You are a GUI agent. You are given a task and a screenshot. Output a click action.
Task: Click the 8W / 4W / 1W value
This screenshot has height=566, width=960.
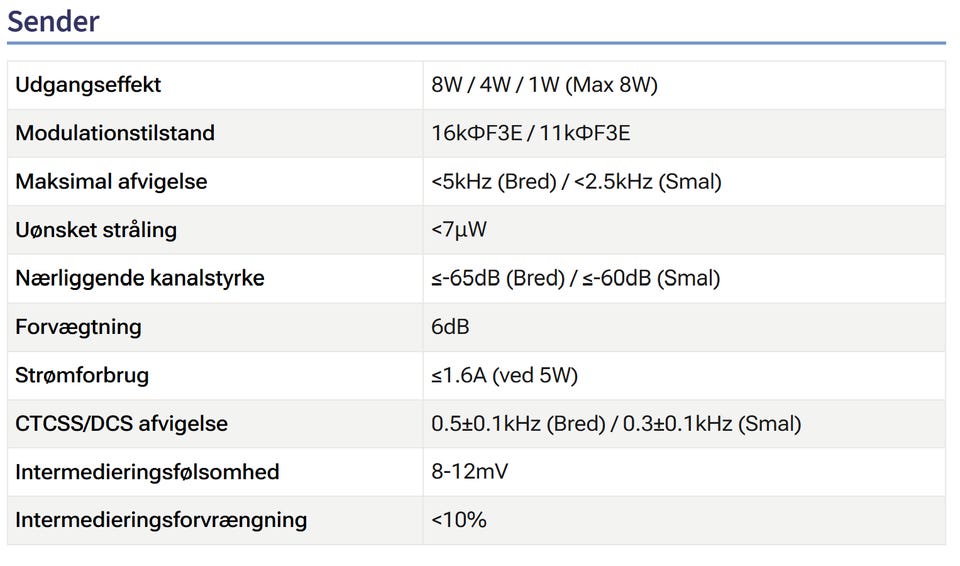tap(544, 85)
